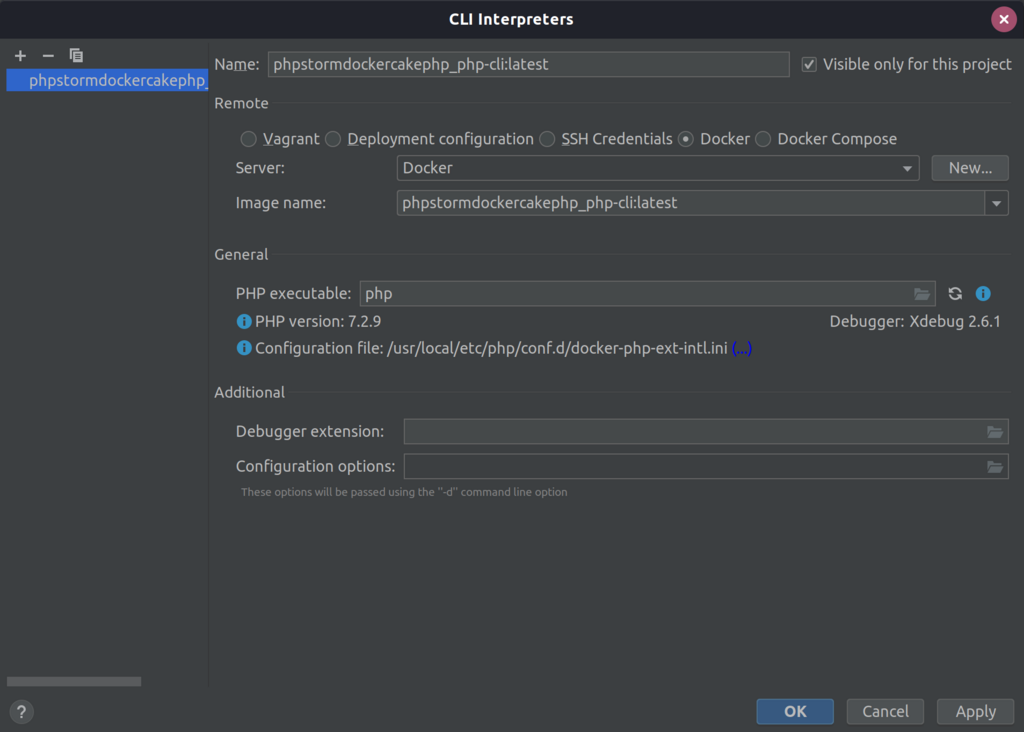
Task: Reload PHP info with the refresh icon
Action: (954, 293)
